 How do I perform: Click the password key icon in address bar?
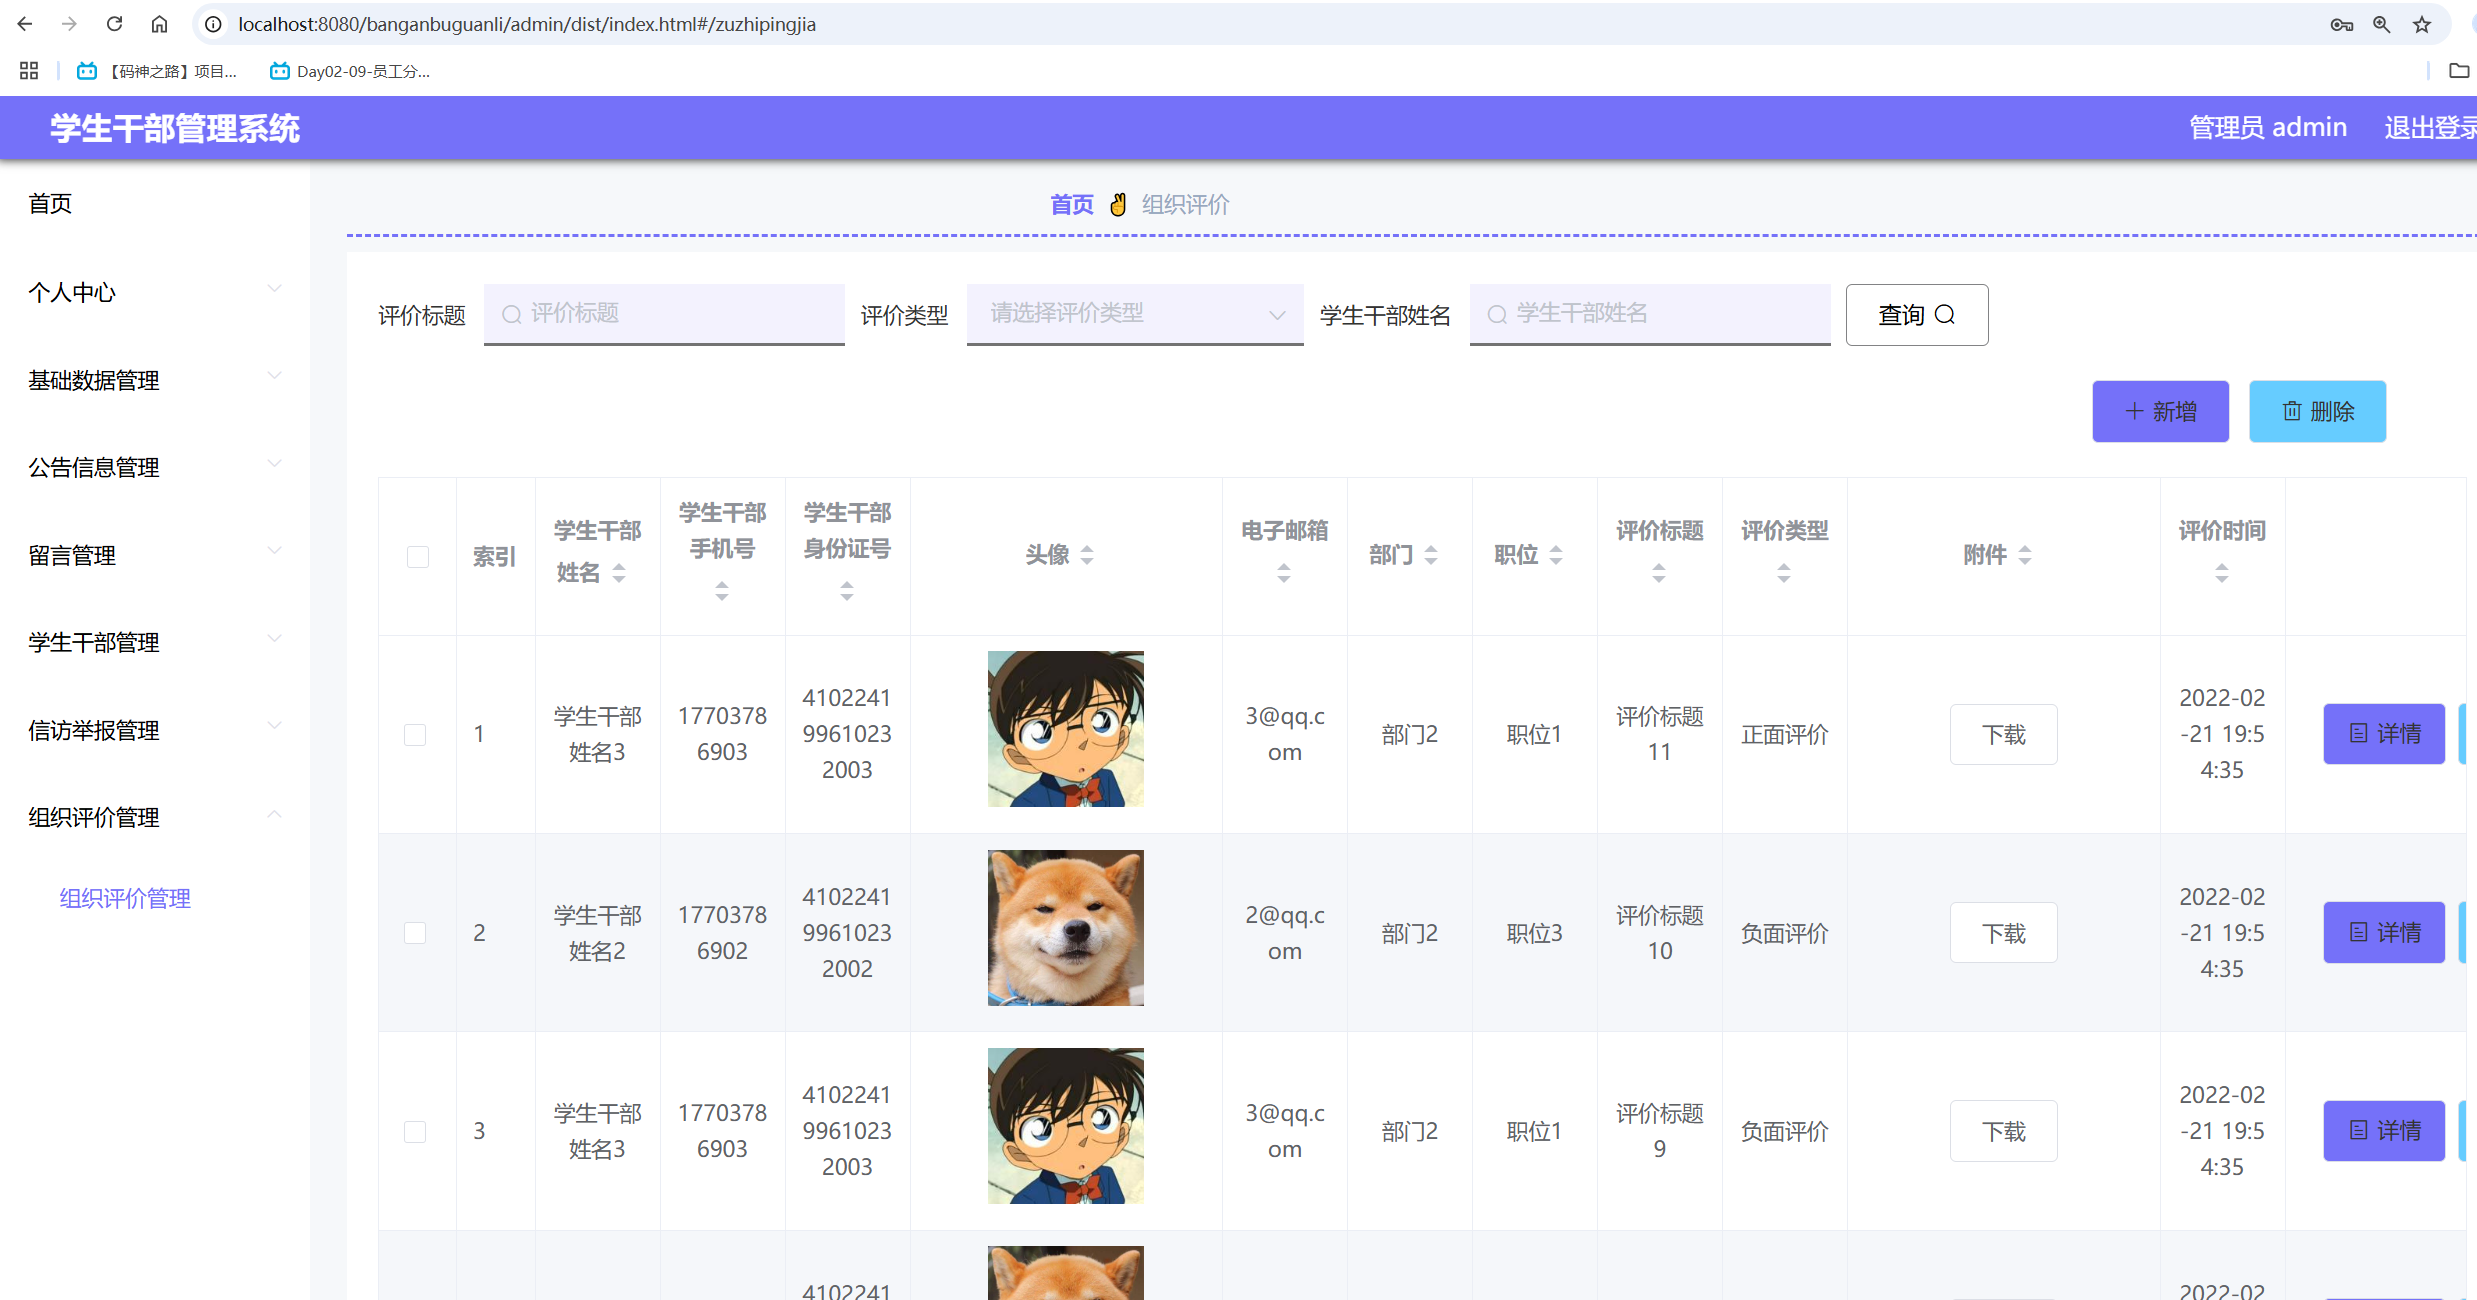pyautogui.click(x=2341, y=24)
